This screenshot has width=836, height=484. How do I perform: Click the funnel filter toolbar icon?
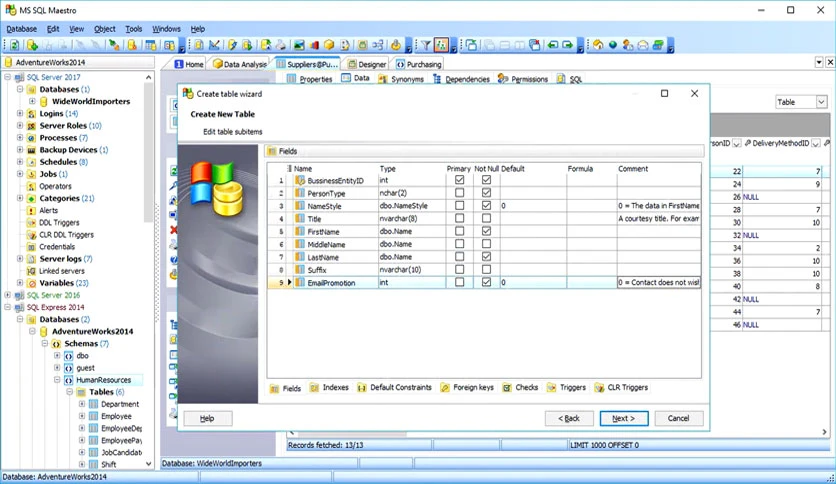426,45
